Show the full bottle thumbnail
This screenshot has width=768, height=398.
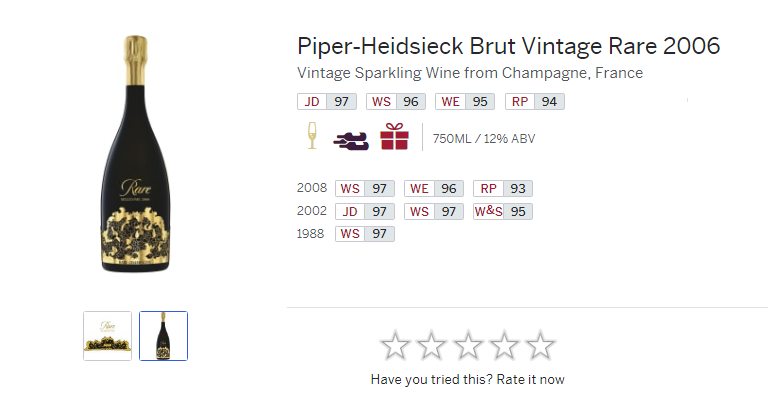click(164, 336)
